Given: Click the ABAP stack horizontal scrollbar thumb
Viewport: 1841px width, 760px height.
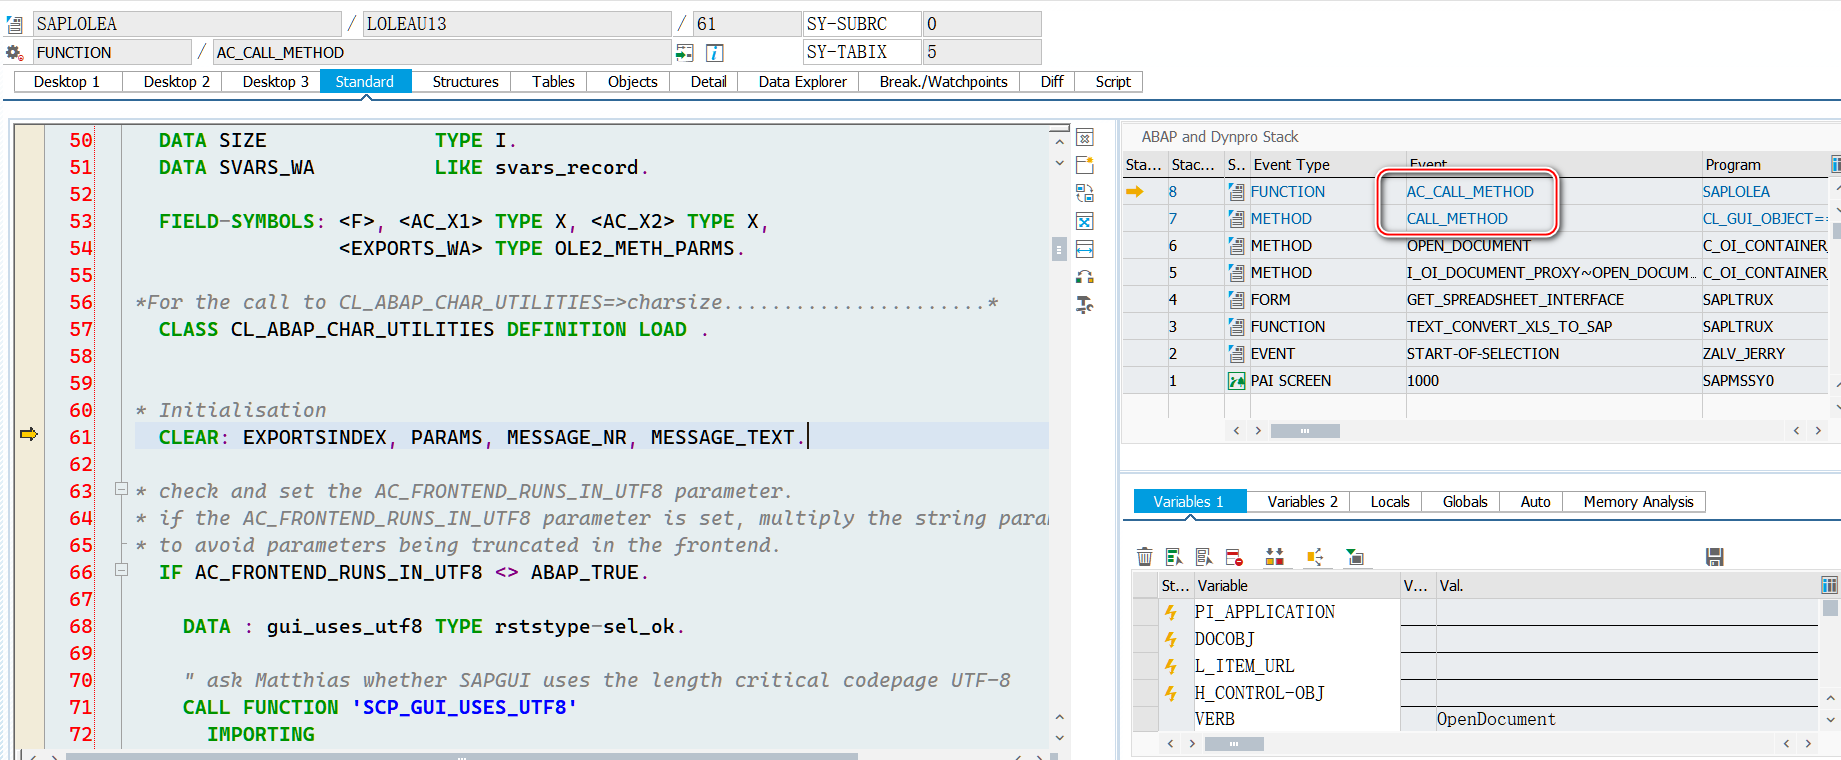Looking at the screenshot, I should pyautogui.click(x=1304, y=431).
